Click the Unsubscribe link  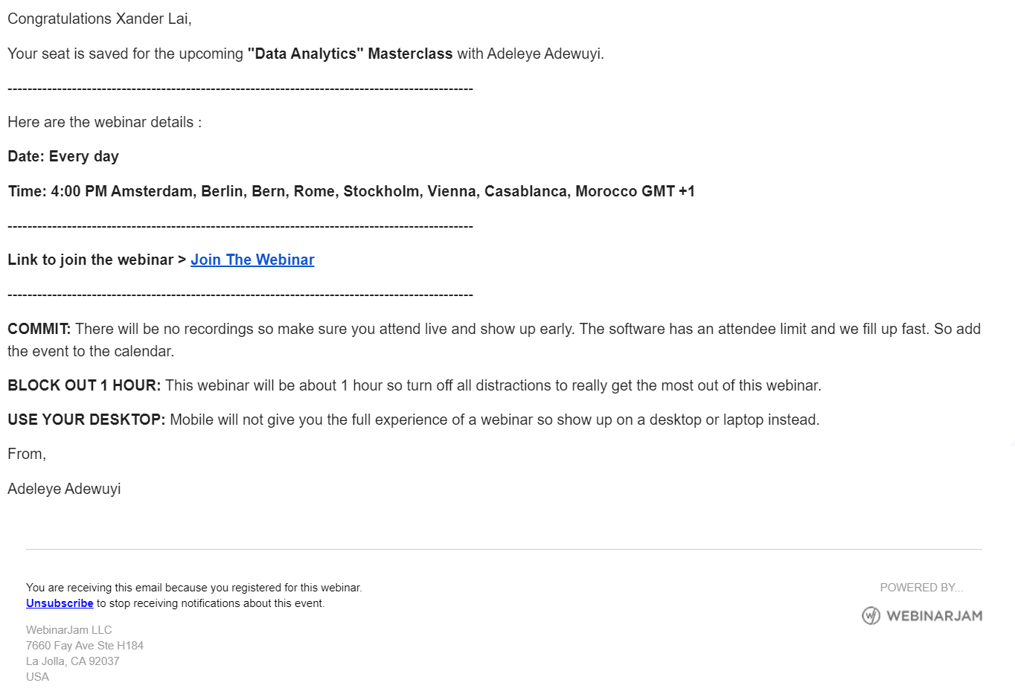(x=59, y=604)
